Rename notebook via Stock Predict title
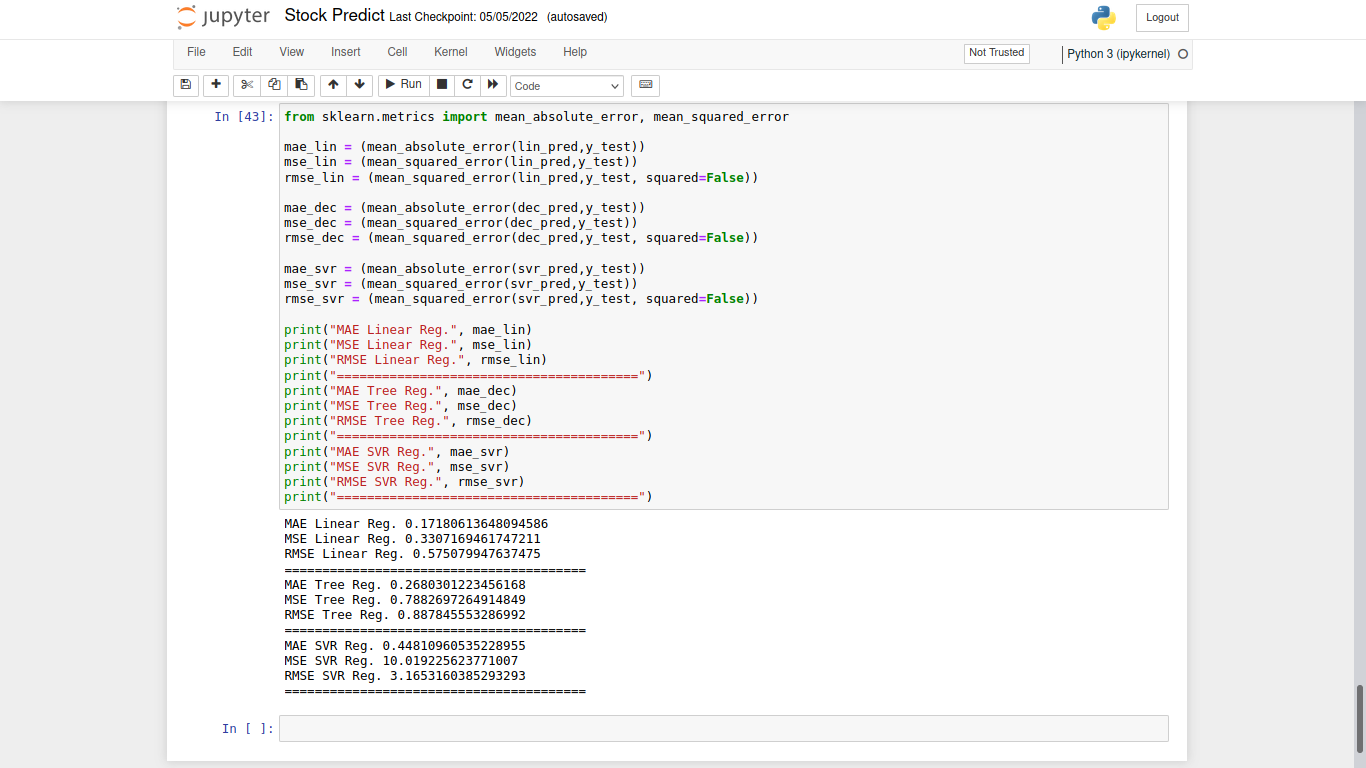This screenshot has height=768, width=1366. (x=335, y=16)
